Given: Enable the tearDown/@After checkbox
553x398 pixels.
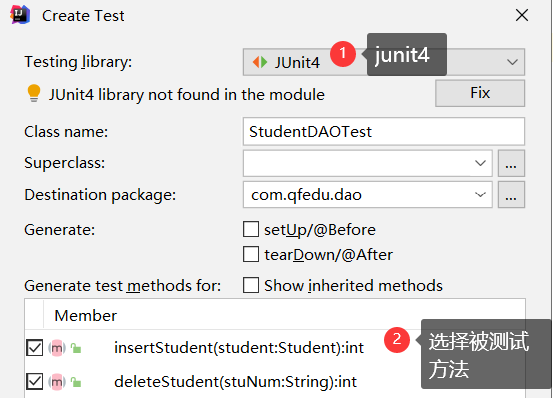Looking at the screenshot, I should coord(251,254).
